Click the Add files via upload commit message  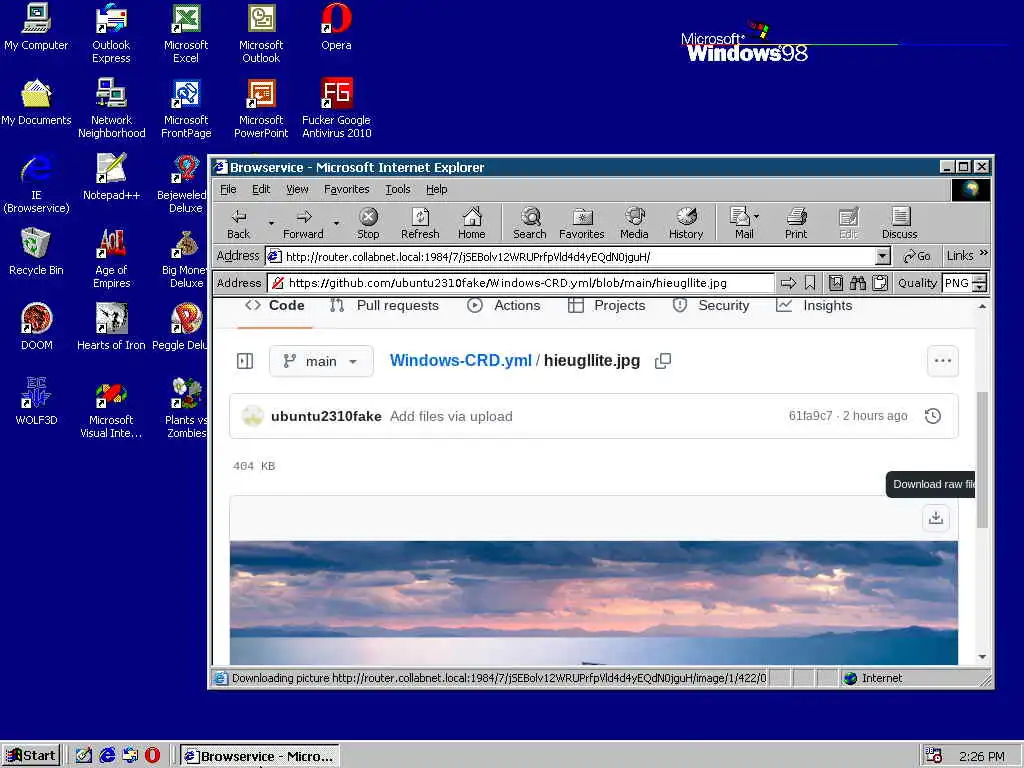pos(451,416)
